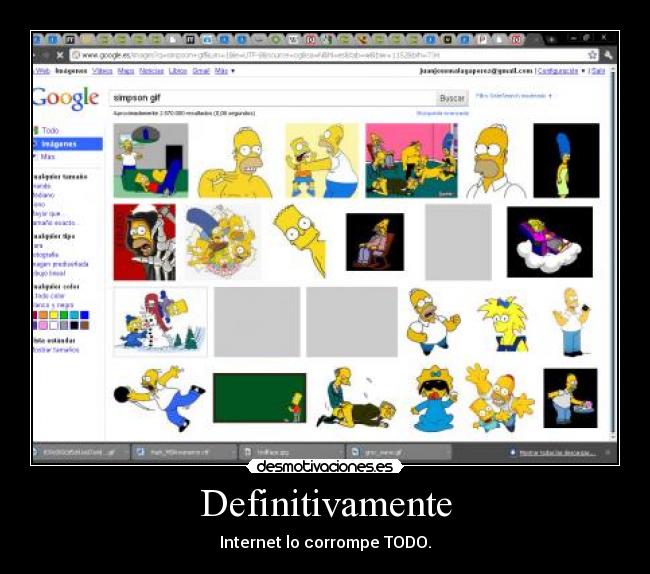The width and height of the screenshot is (650, 574).
Task: Filter by Icono size
Action: click(39, 204)
